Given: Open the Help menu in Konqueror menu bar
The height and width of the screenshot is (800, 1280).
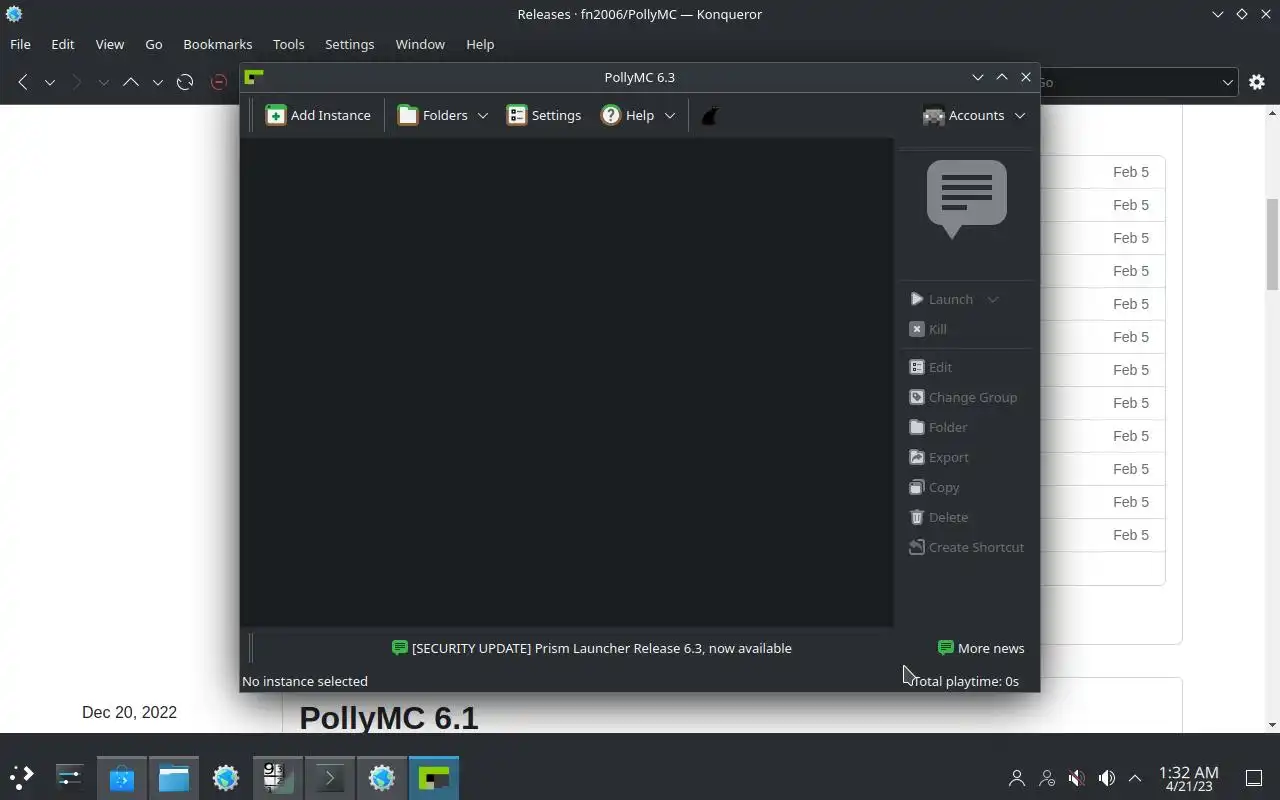Looking at the screenshot, I should [480, 44].
